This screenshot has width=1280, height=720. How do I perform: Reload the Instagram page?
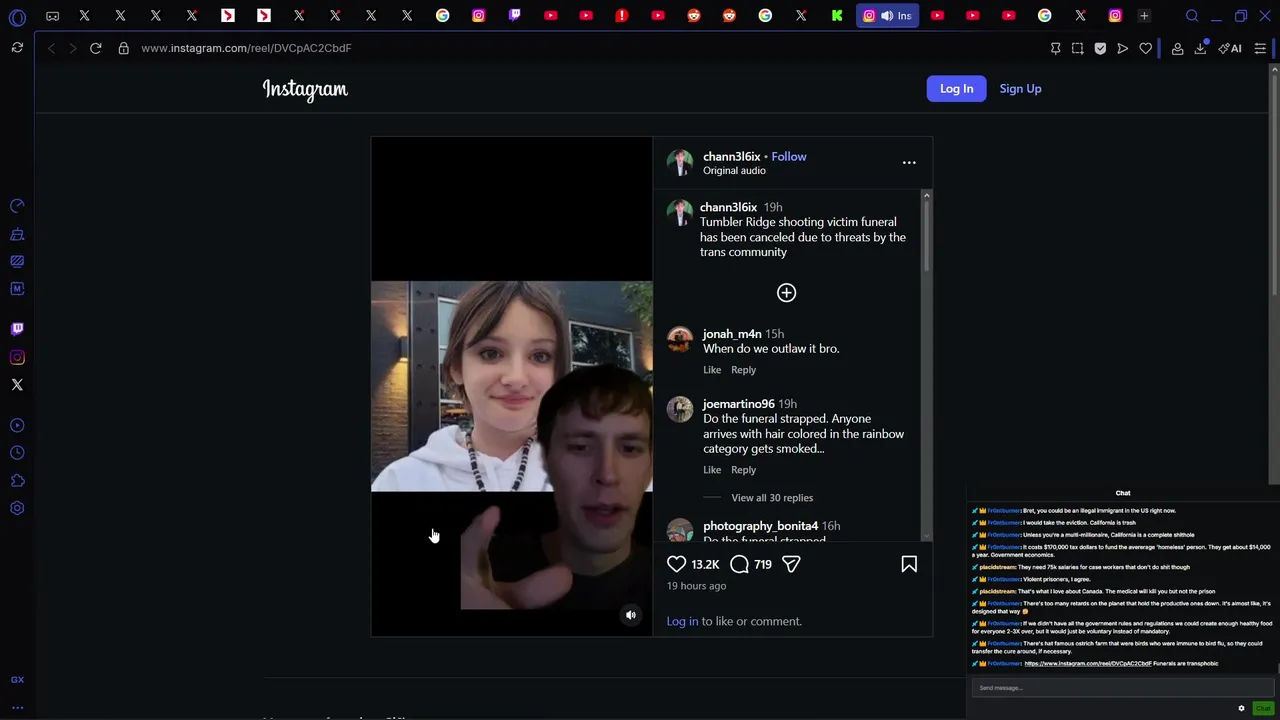pos(96,48)
